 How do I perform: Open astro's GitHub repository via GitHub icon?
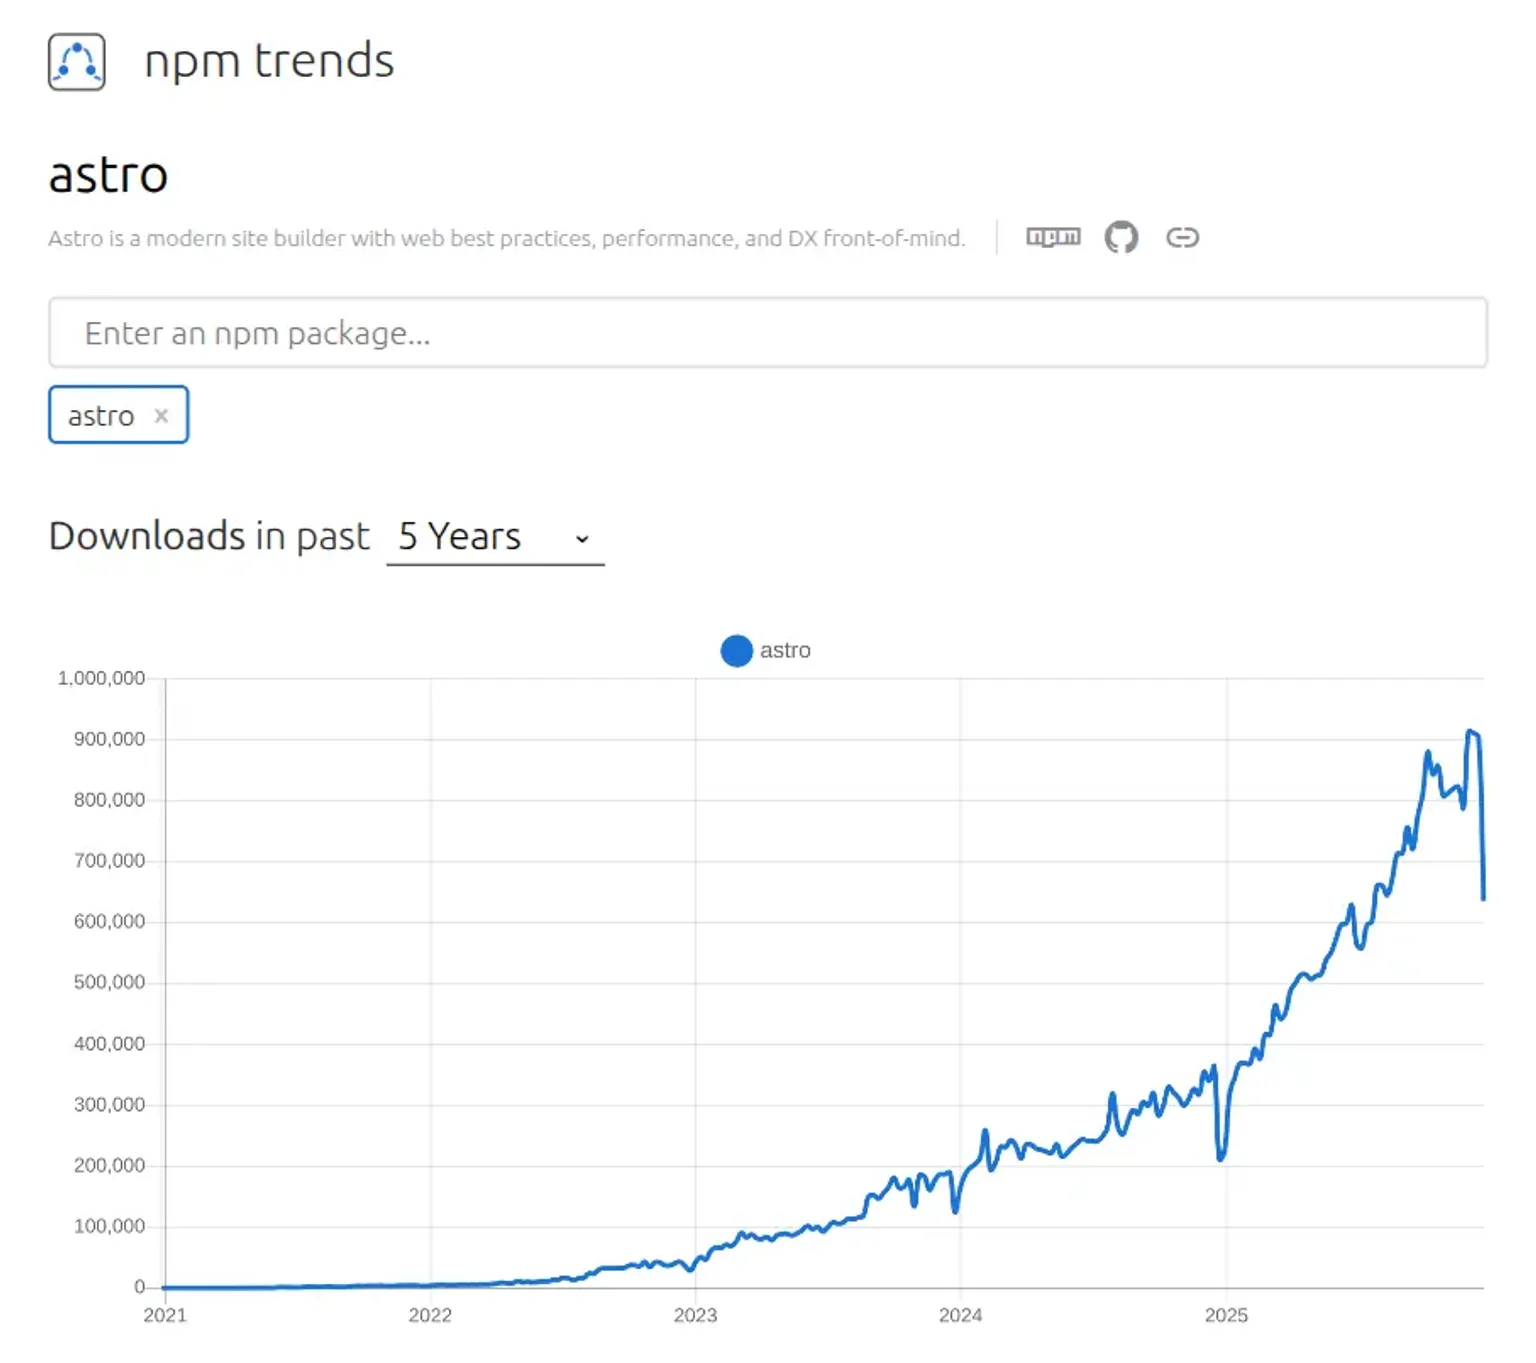point(1121,237)
